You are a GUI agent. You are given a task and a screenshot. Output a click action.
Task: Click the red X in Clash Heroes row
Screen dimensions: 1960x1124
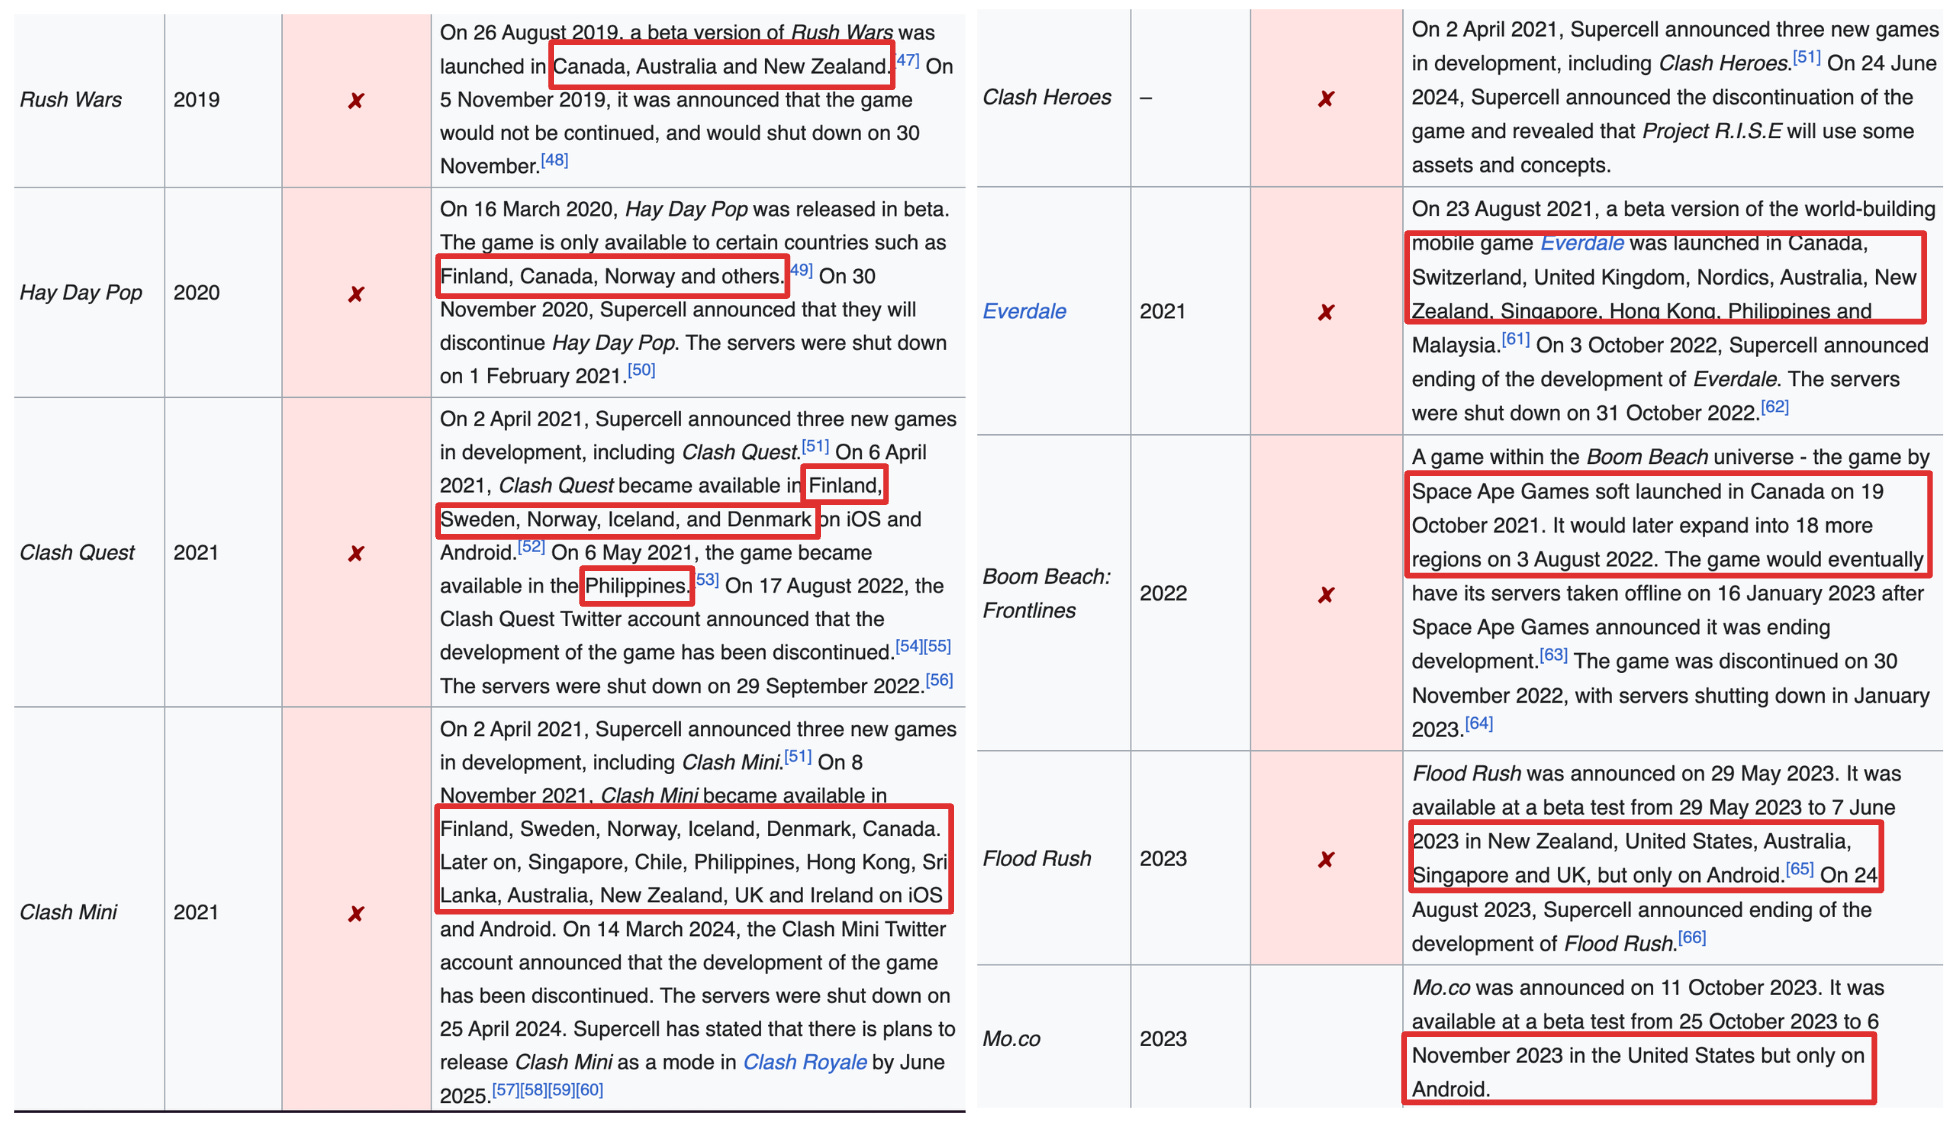(x=1326, y=98)
